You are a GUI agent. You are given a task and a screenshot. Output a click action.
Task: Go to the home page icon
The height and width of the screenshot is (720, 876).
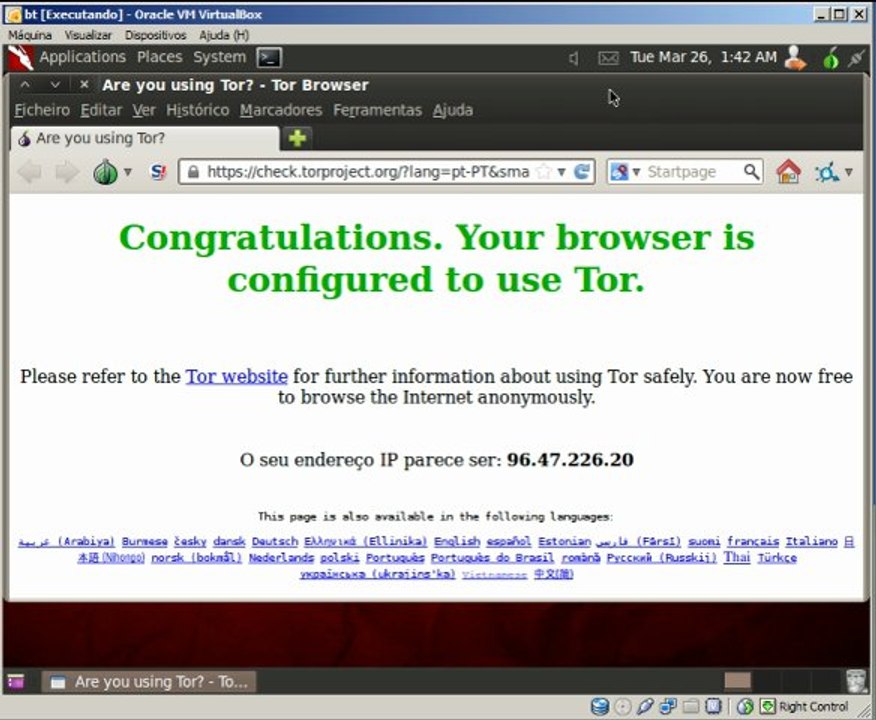click(788, 171)
